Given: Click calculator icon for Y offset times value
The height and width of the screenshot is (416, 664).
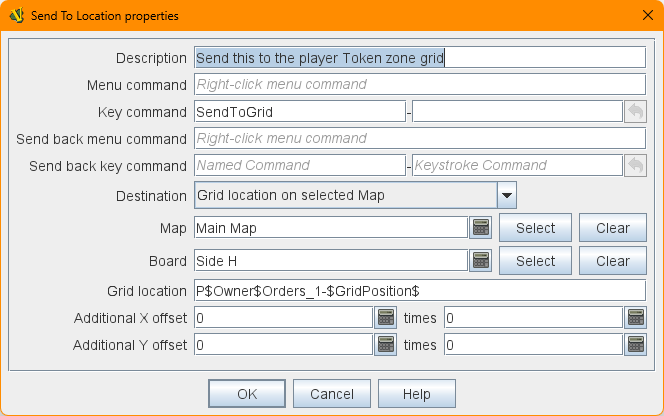Looking at the screenshot, I should click(x=635, y=345).
